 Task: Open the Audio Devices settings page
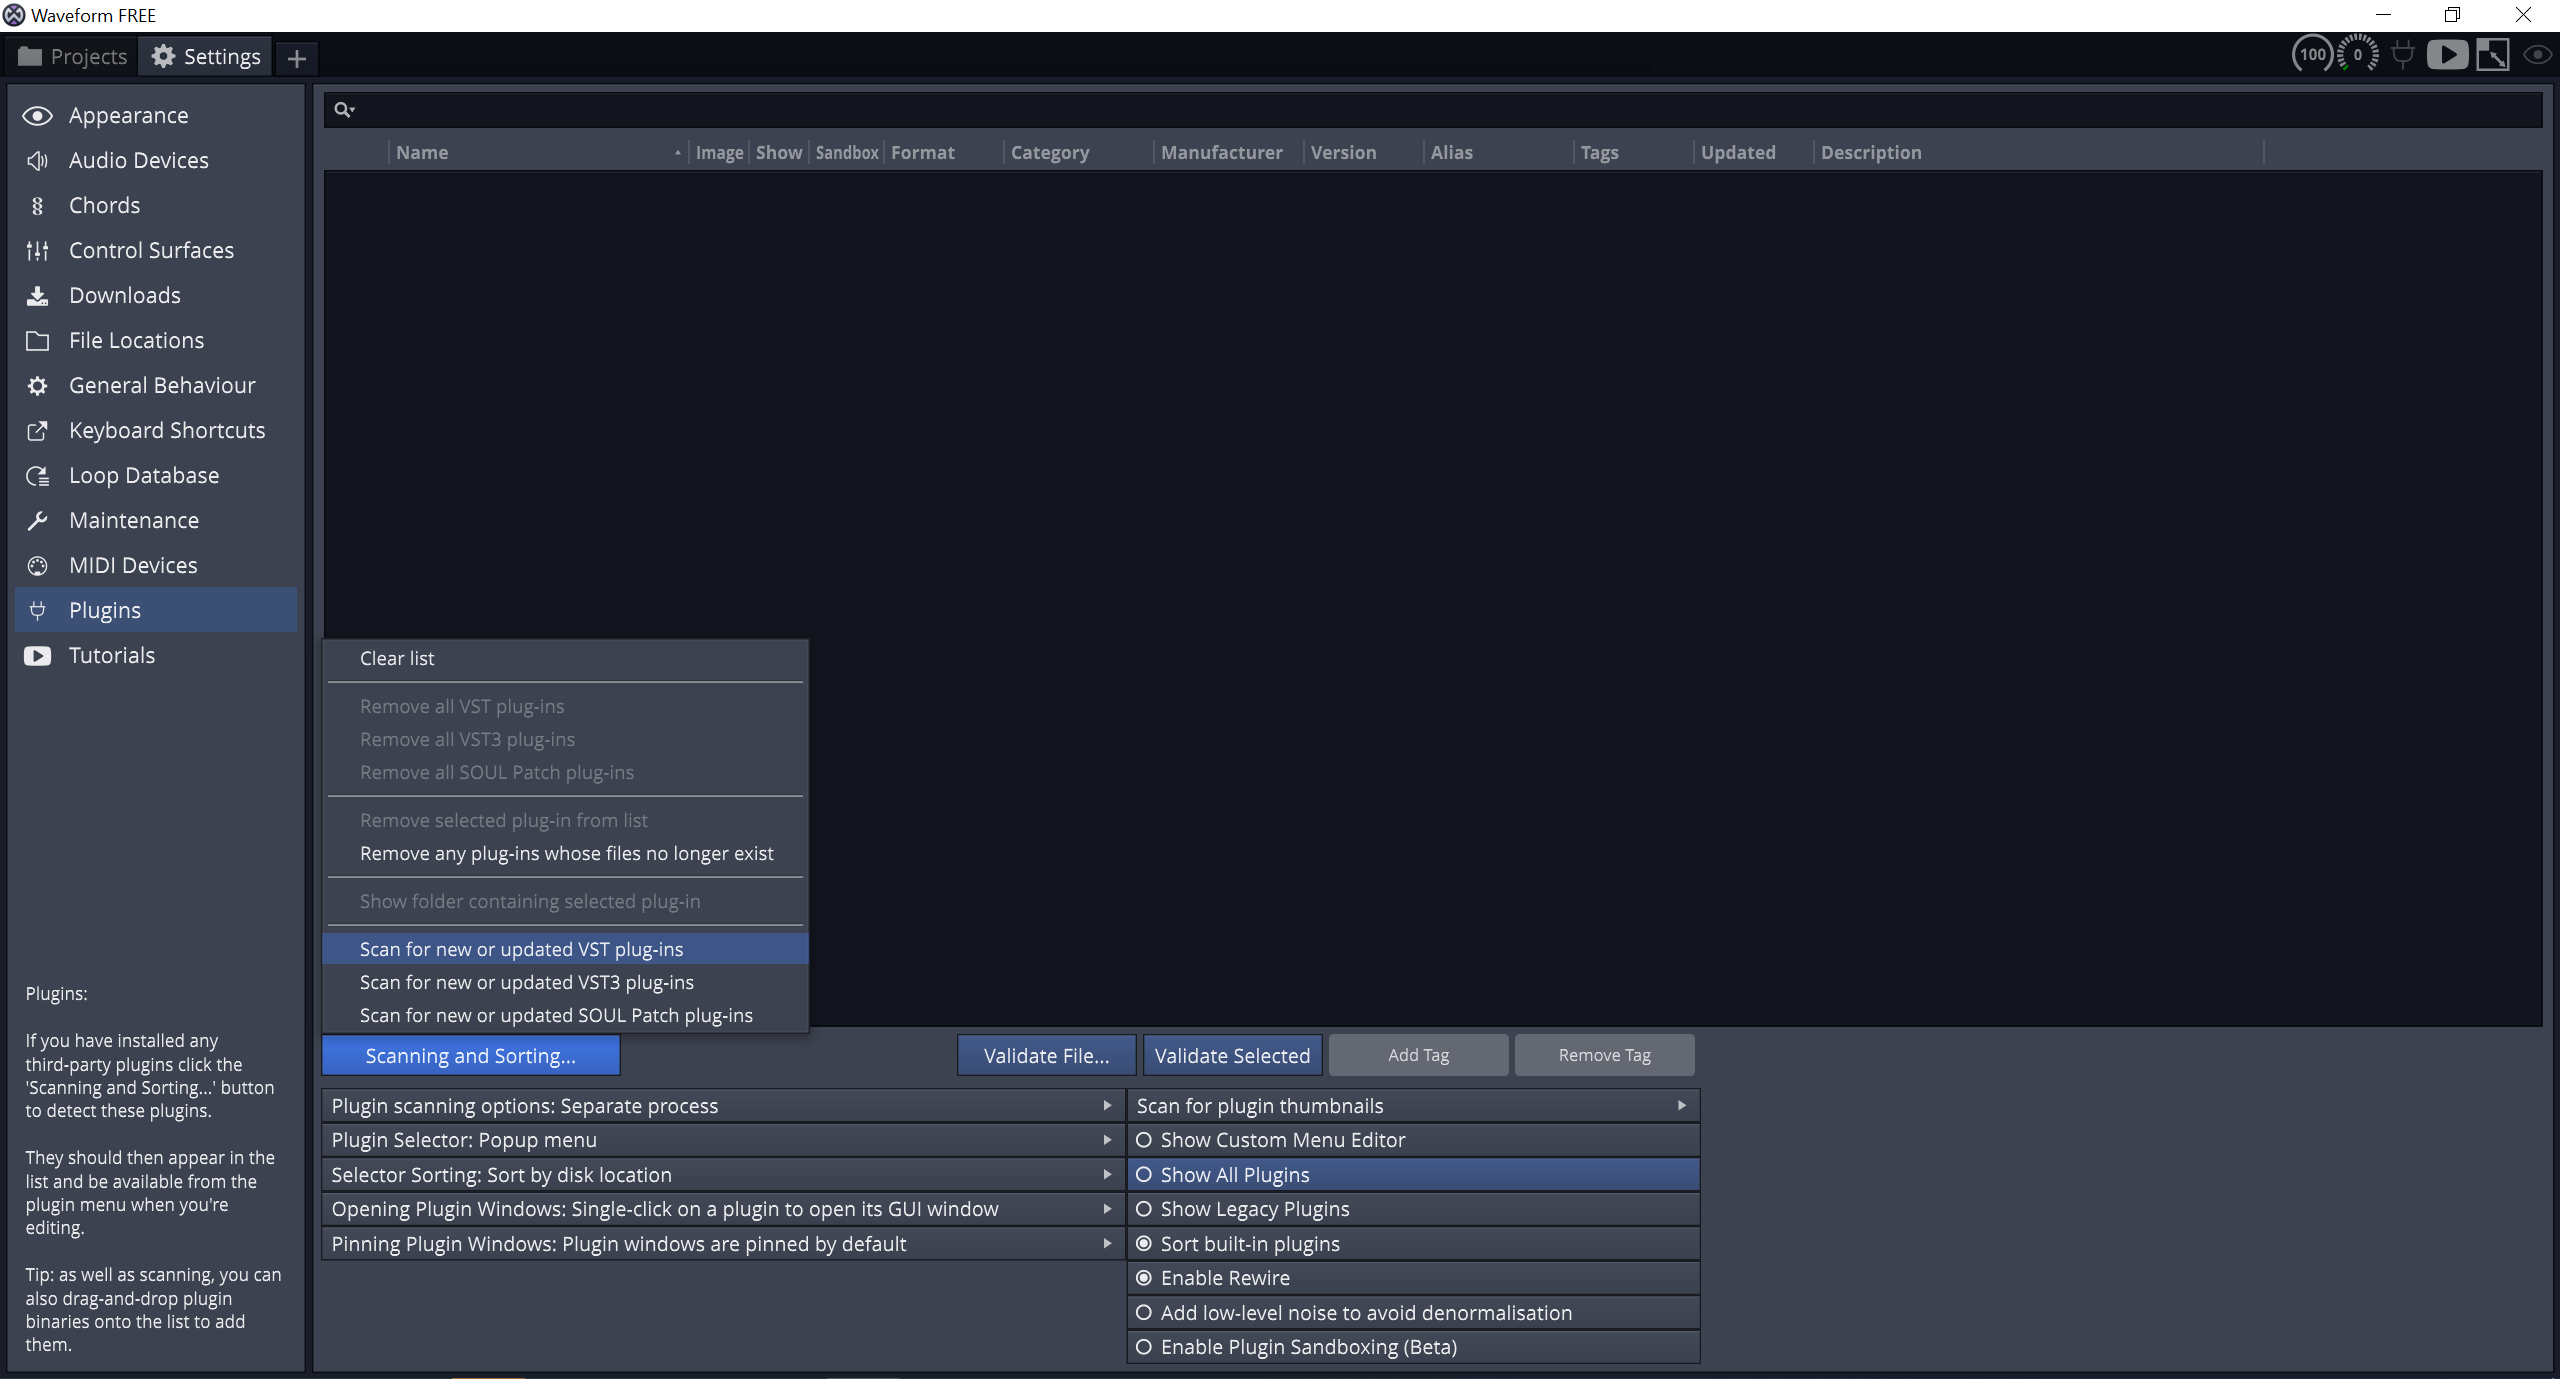(x=156, y=161)
